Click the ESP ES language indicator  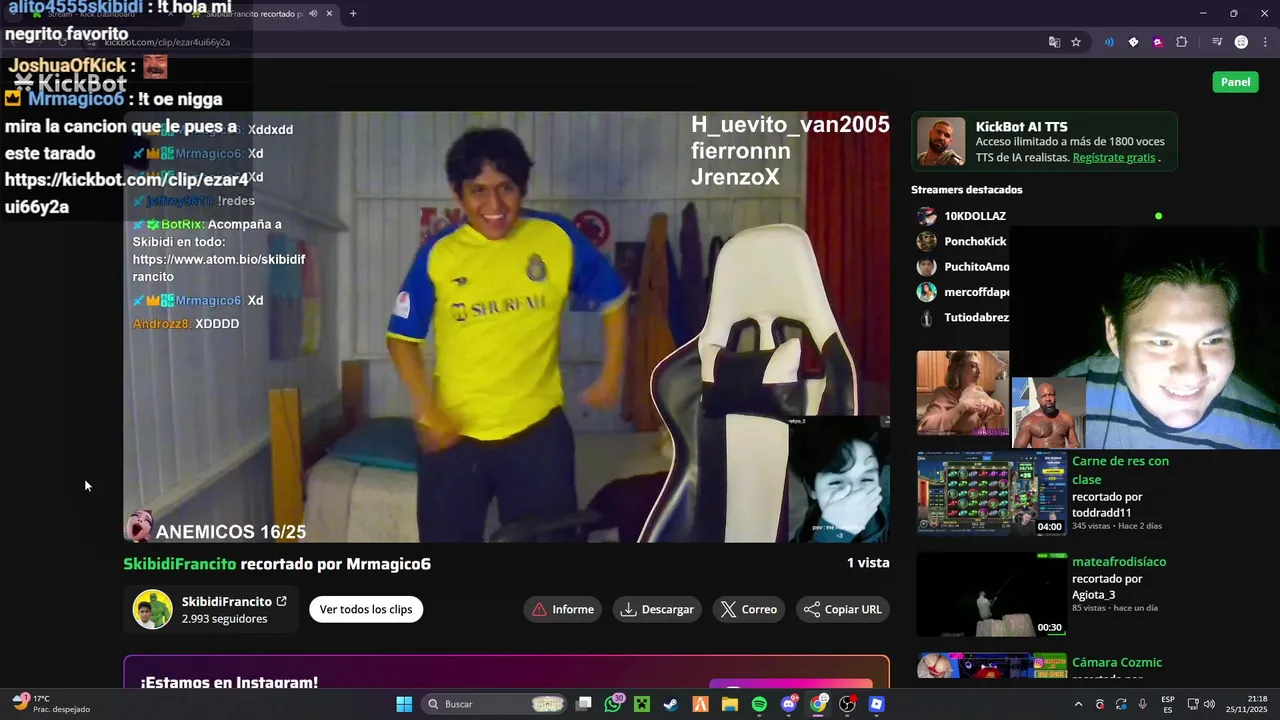[1167, 704]
